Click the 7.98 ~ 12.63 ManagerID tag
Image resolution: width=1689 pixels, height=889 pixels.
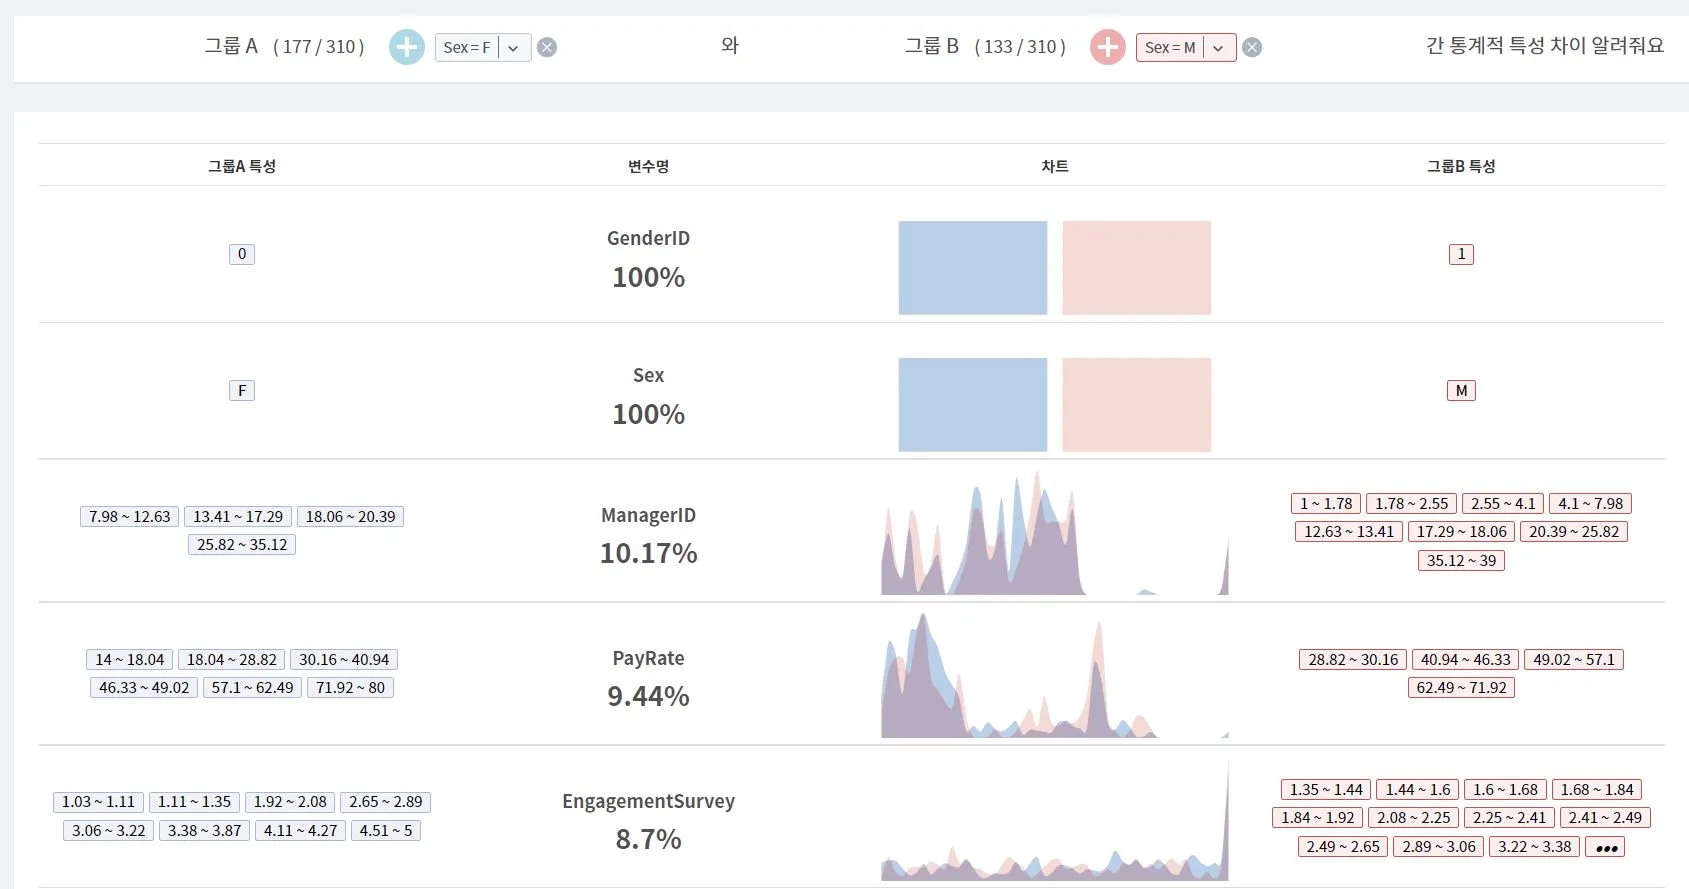click(x=130, y=517)
